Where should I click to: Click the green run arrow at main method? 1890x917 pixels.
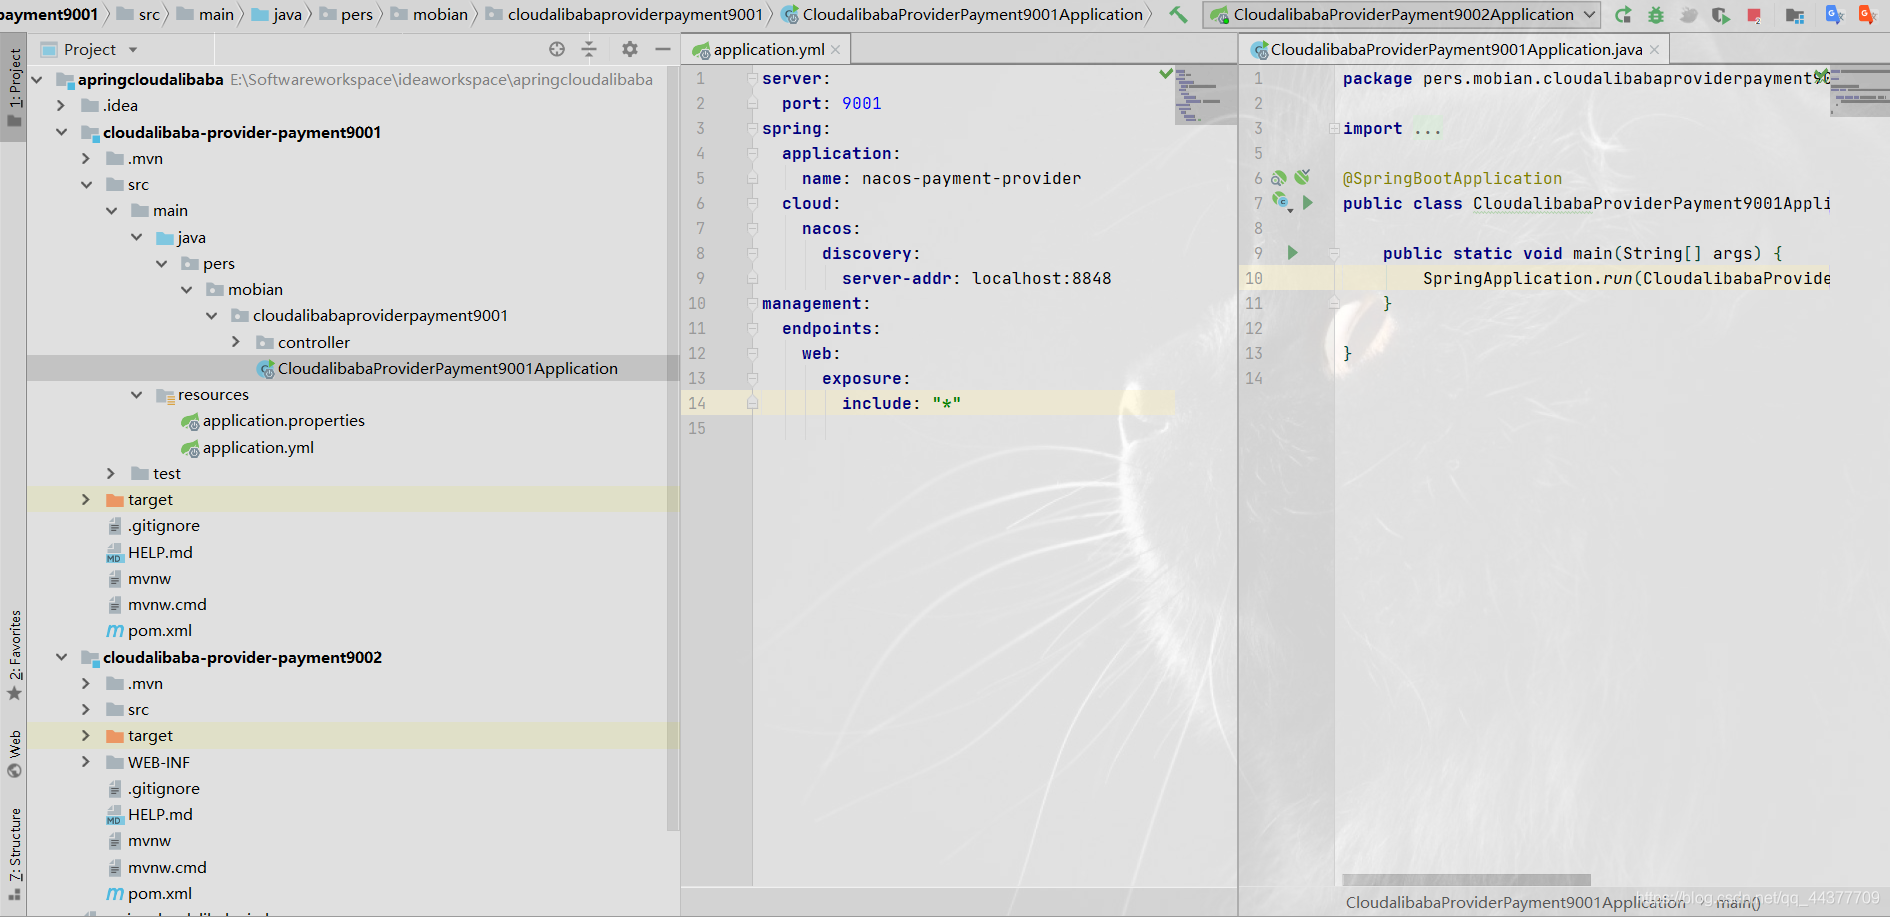click(x=1292, y=253)
